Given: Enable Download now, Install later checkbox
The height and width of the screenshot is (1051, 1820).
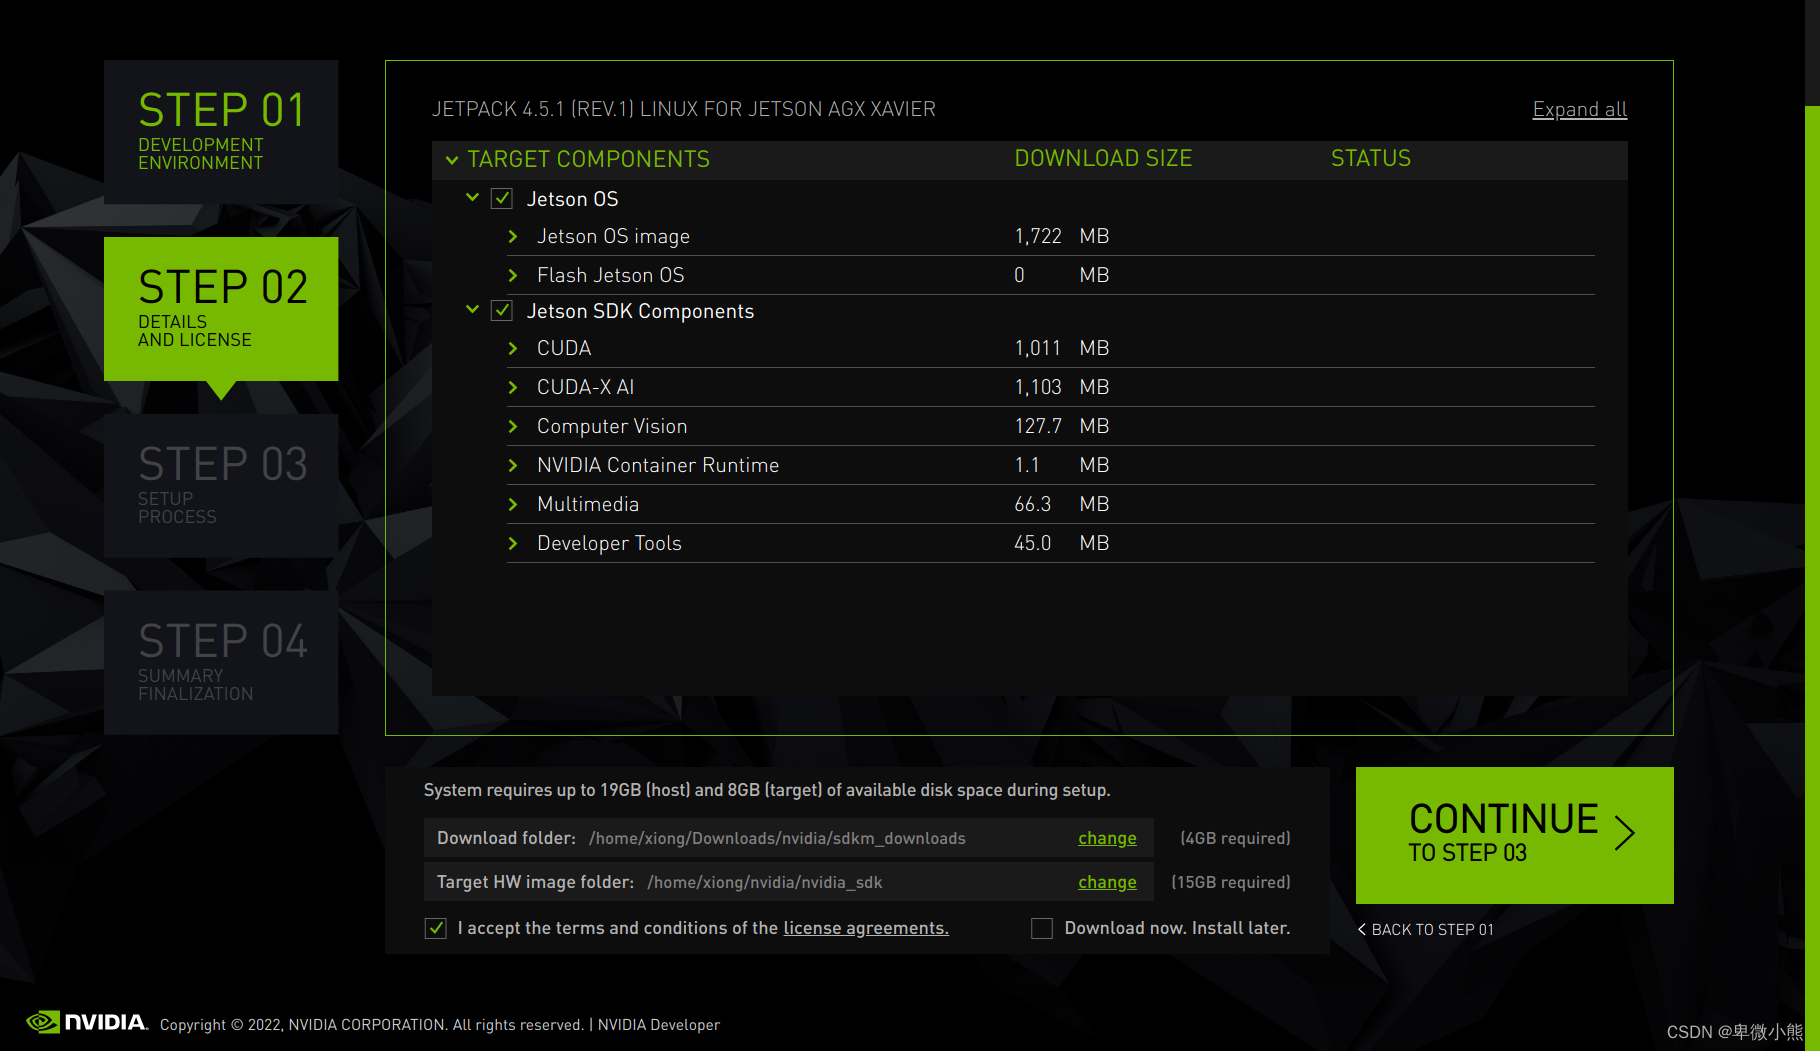Looking at the screenshot, I should (1042, 928).
